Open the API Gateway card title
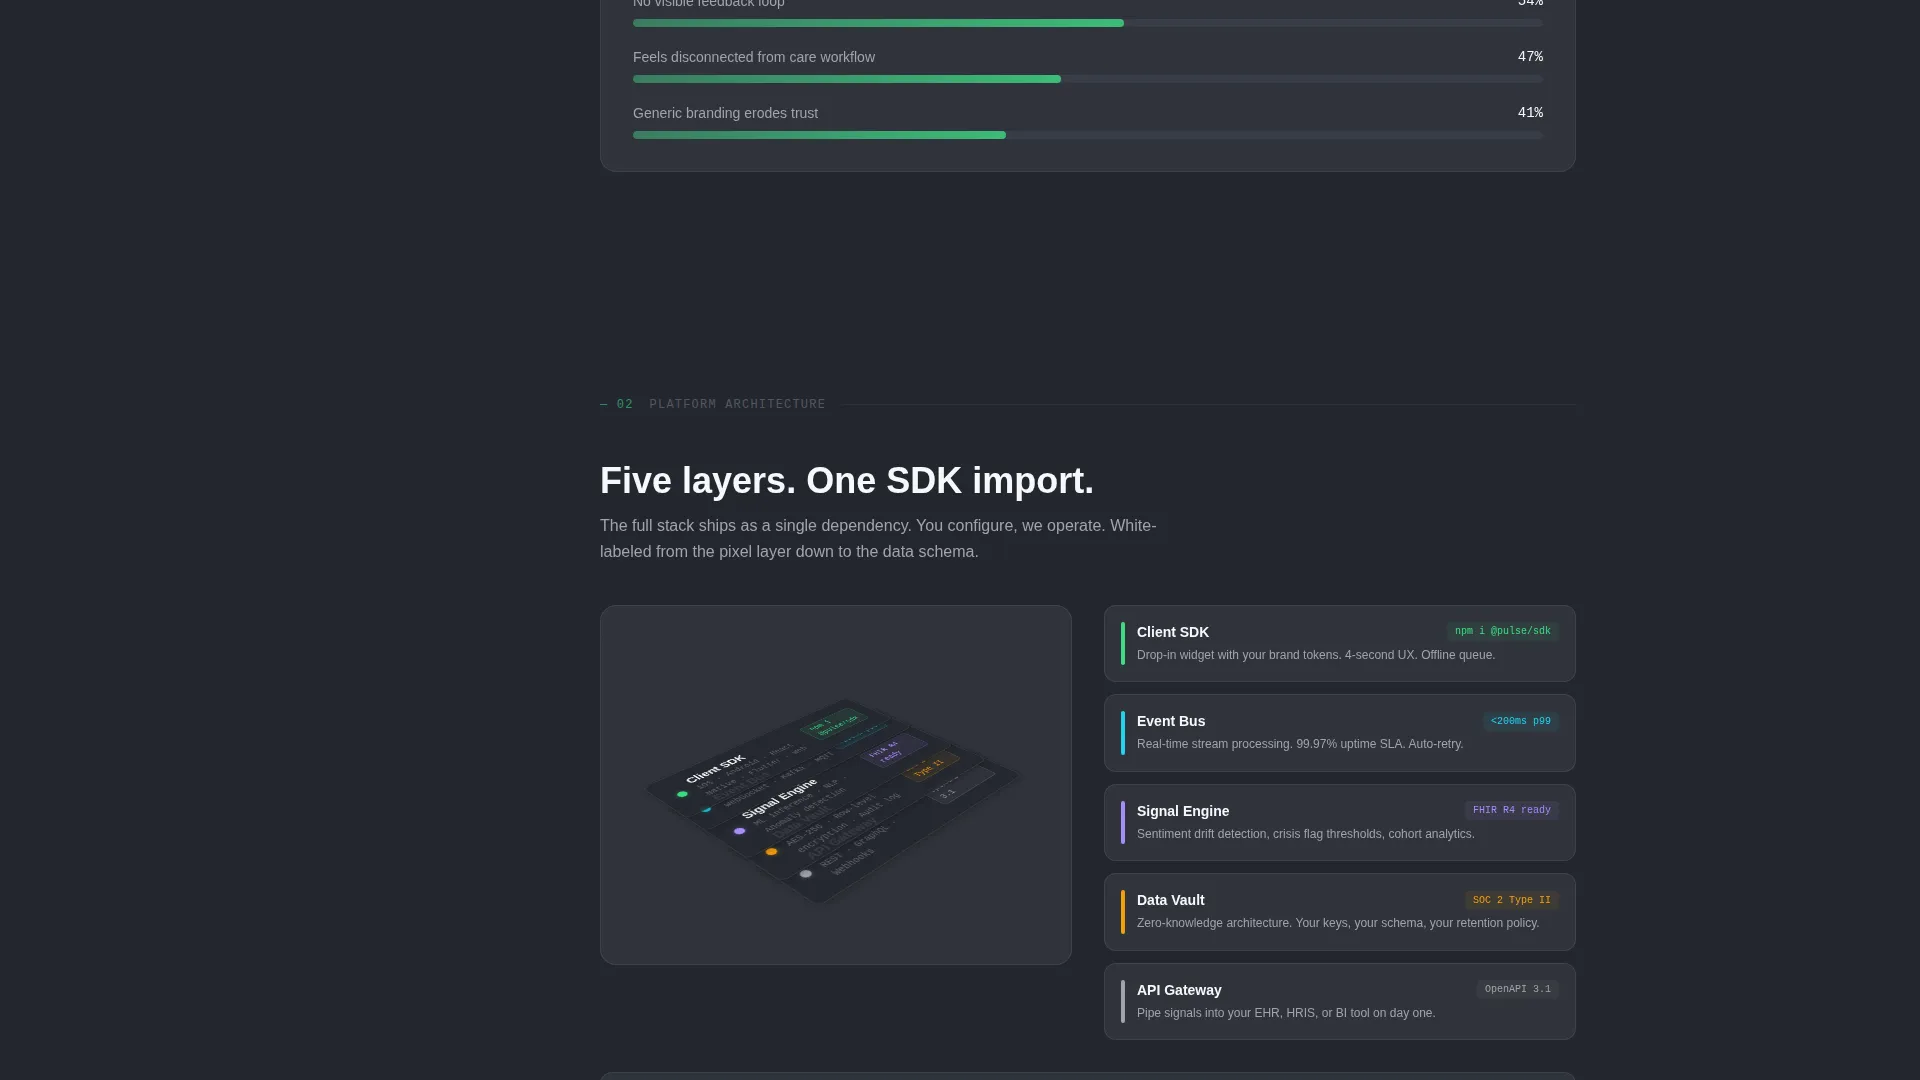 click(x=1178, y=990)
